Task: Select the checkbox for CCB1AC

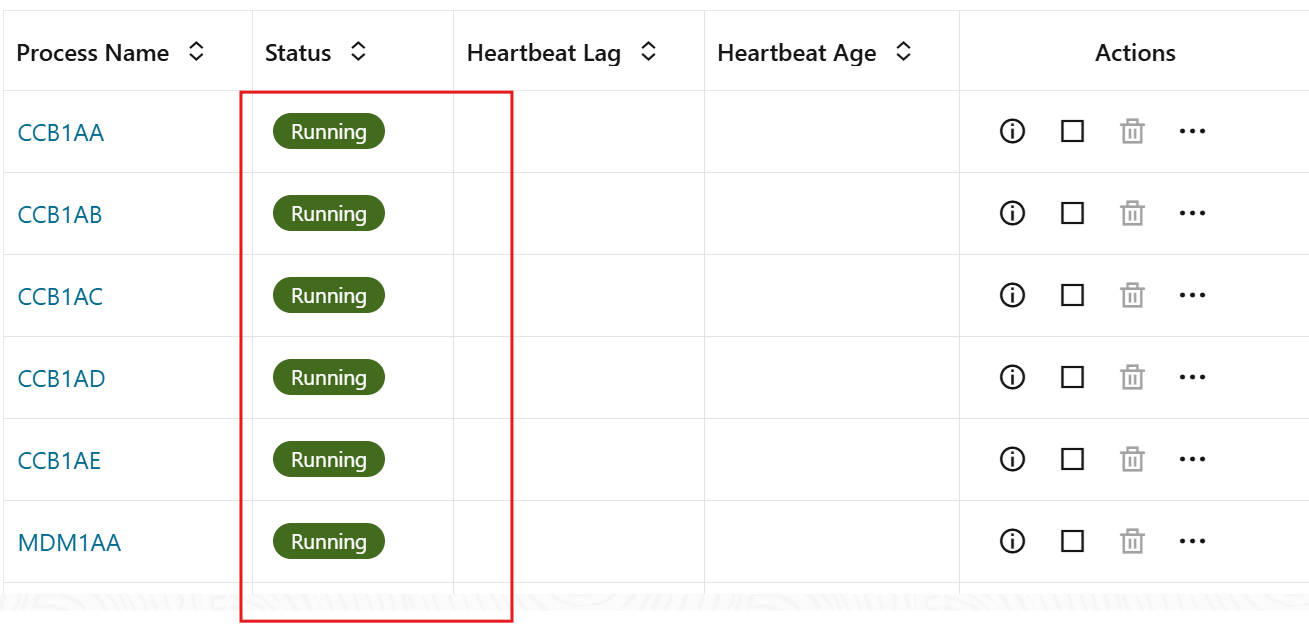Action: (1071, 295)
